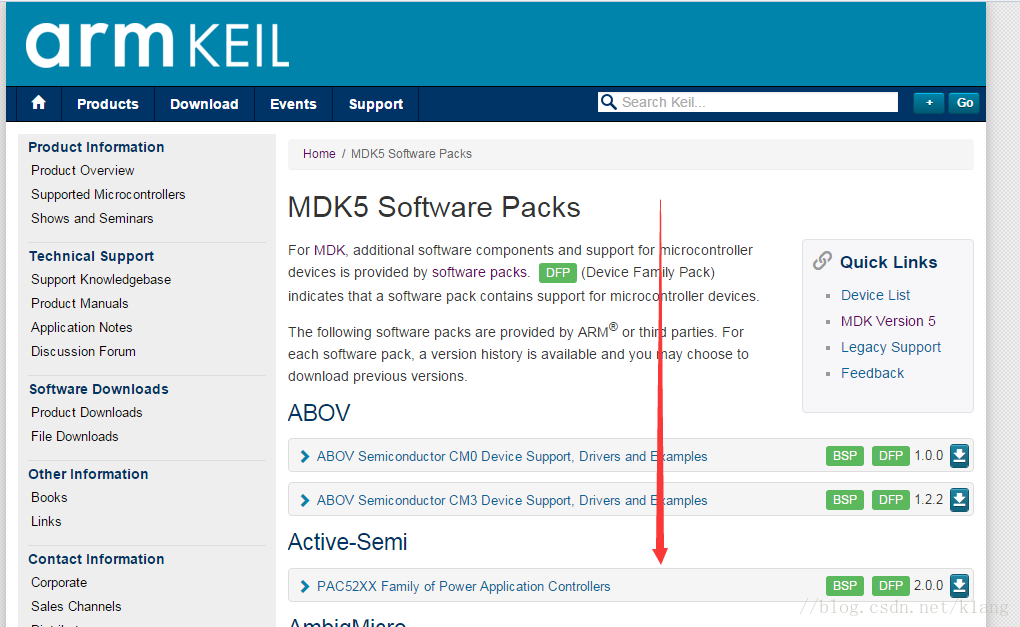
Task: Click DFP badge on PAC52XX row
Action: (891, 586)
